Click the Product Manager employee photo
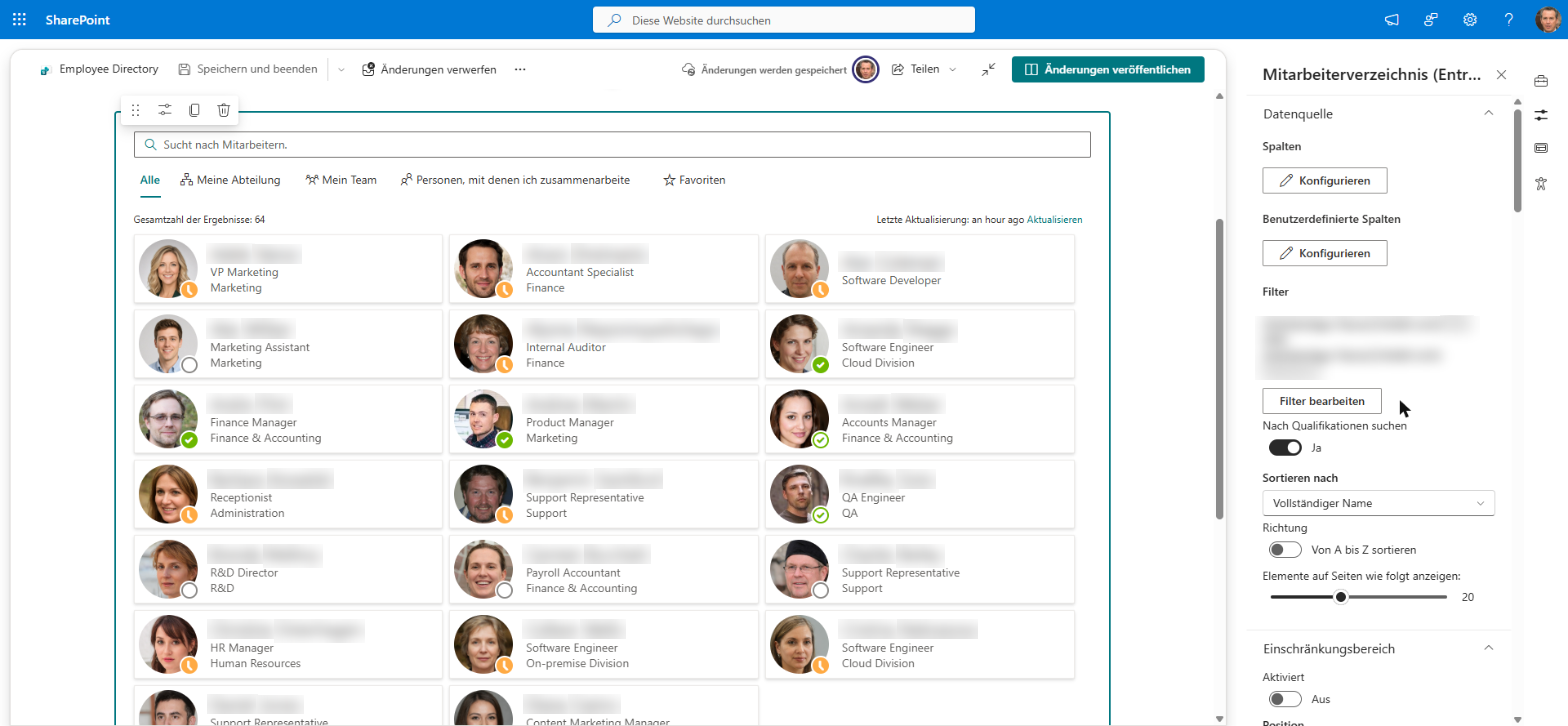This screenshot has height=726, width=1568. (484, 419)
